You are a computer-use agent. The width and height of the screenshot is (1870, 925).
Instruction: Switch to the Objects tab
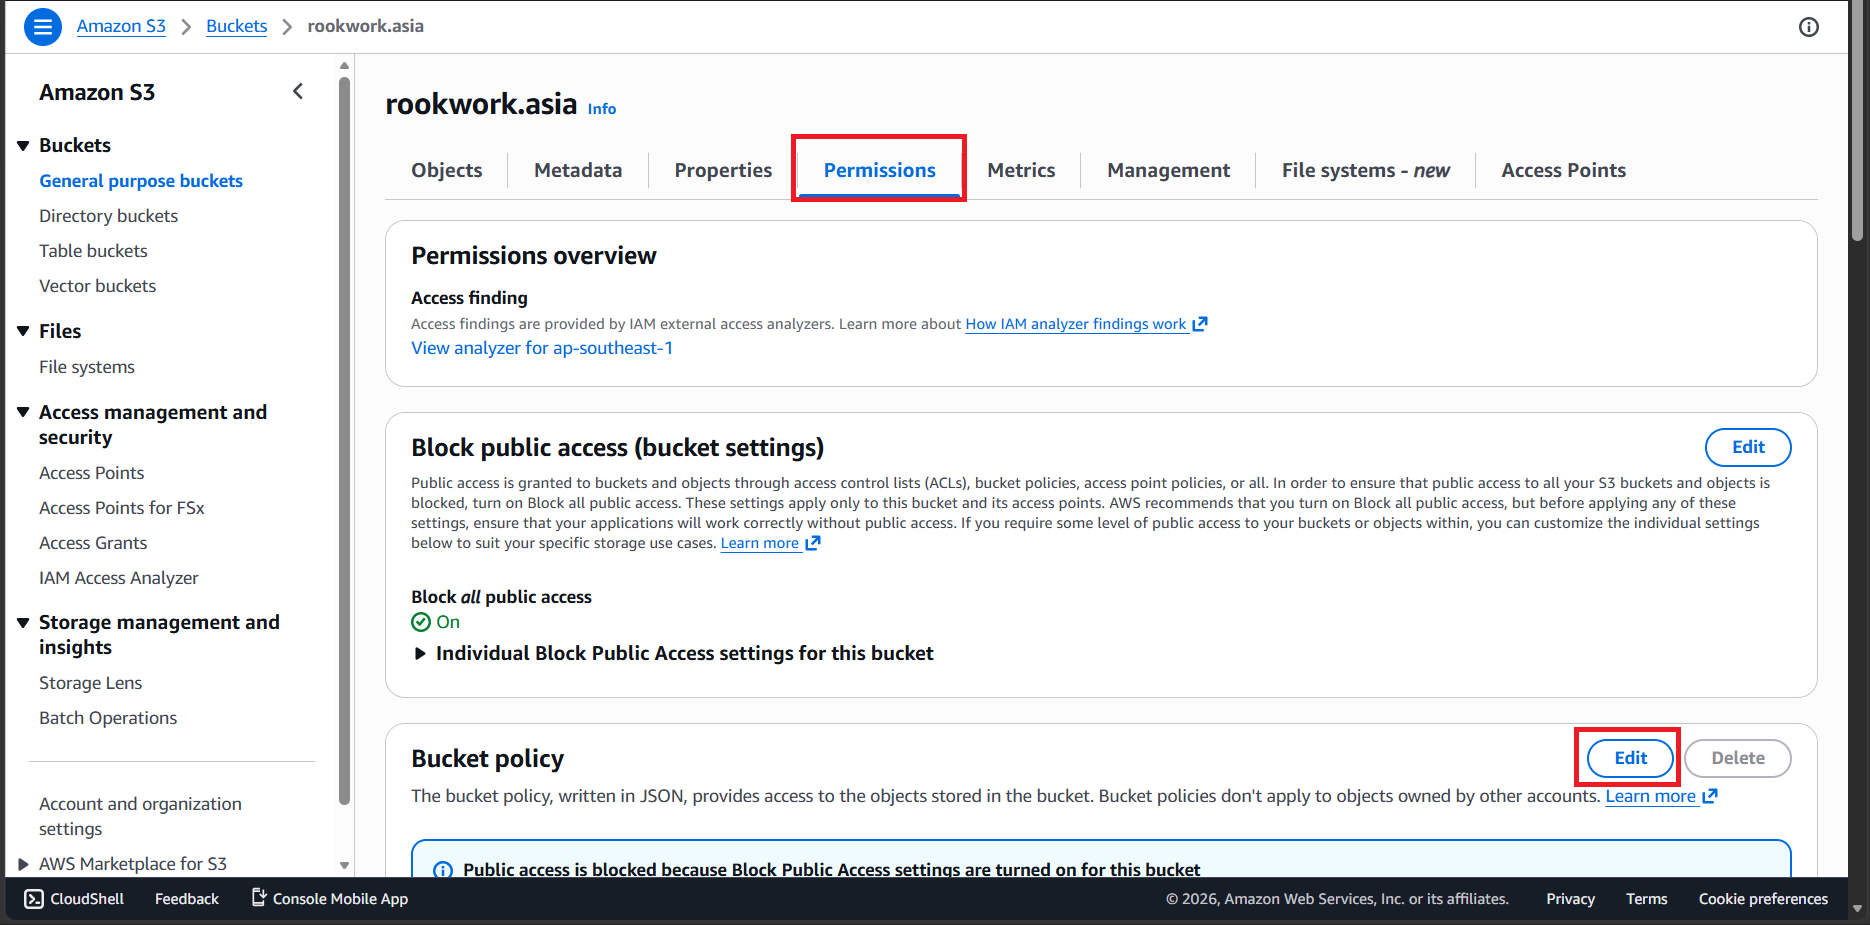point(447,170)
